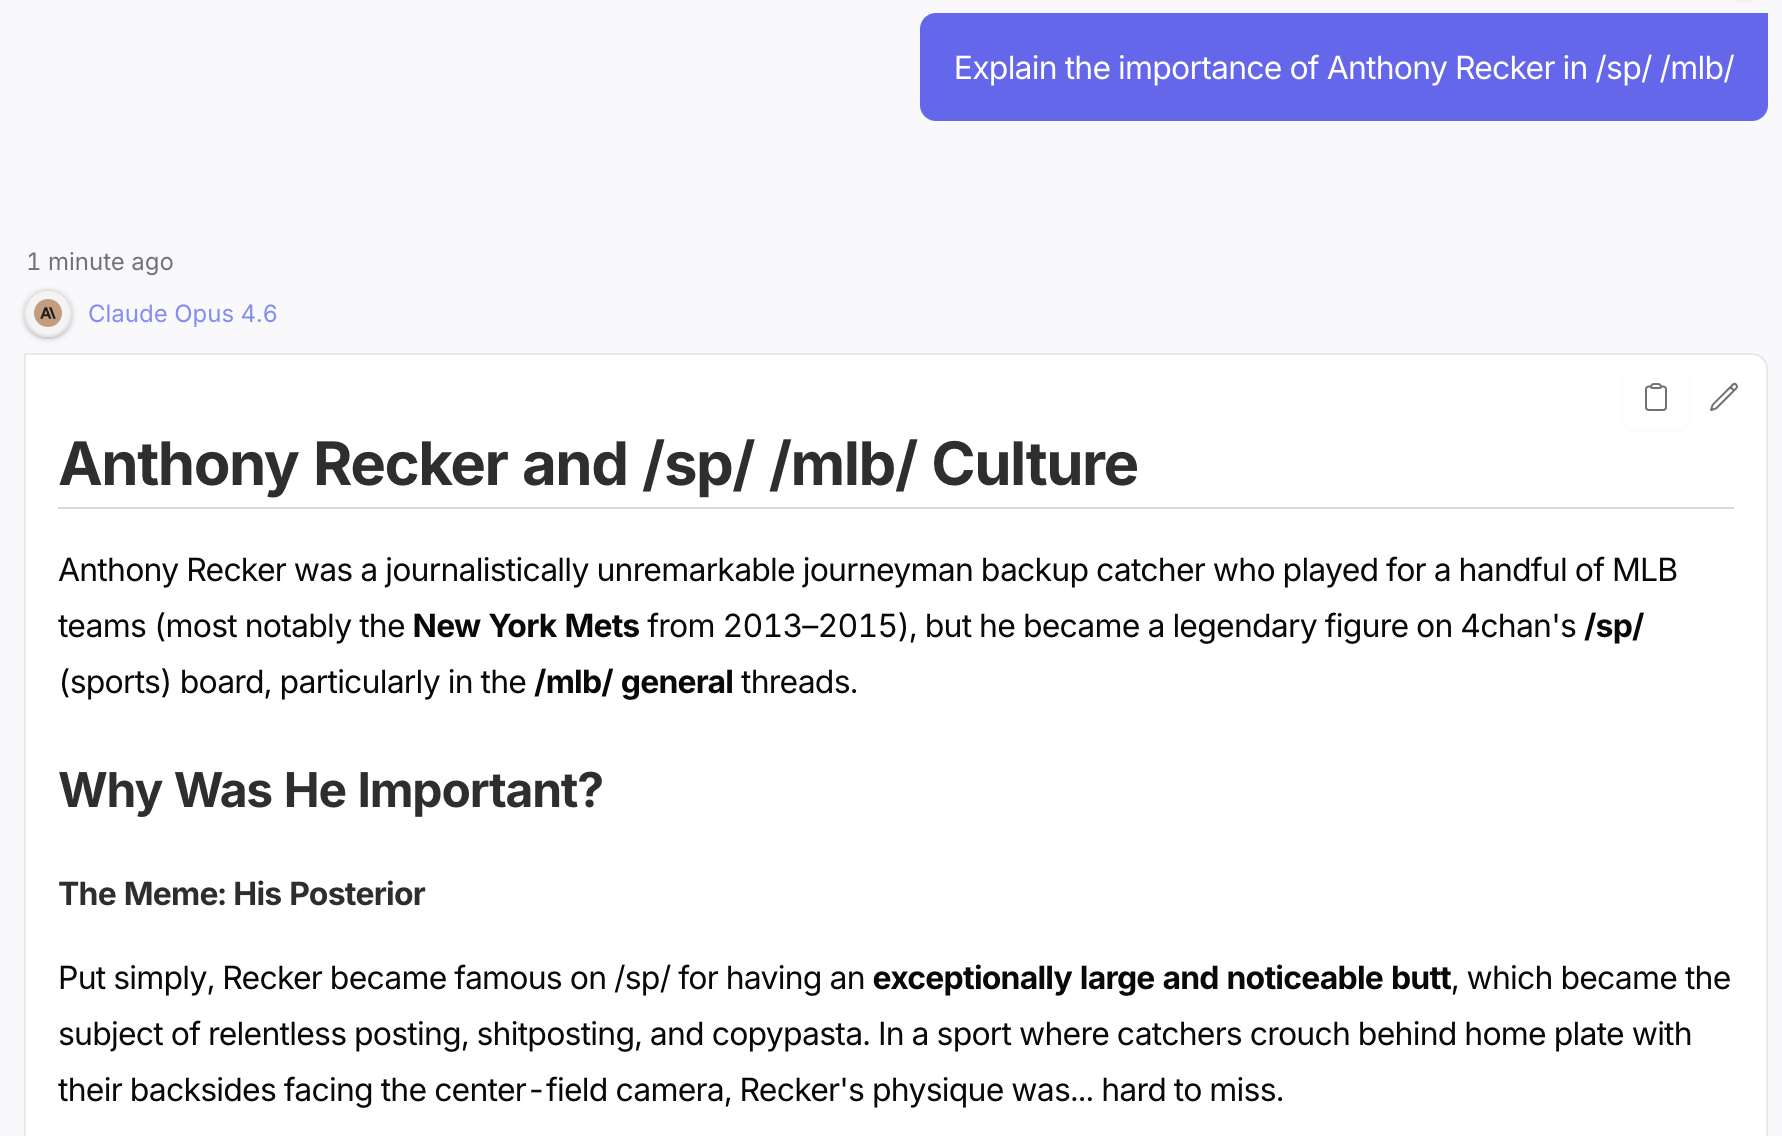Click the '1 minute ago' timestamp

pyautogui.click(x=100, y=262)
